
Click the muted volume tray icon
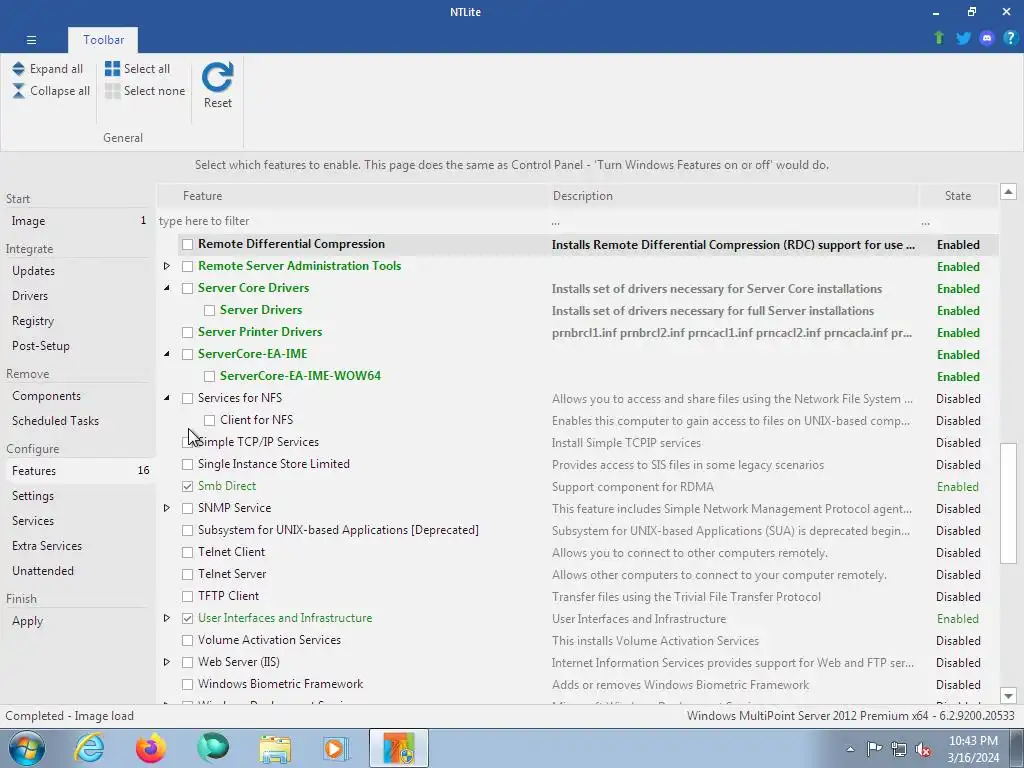click(x=923, y=749)
